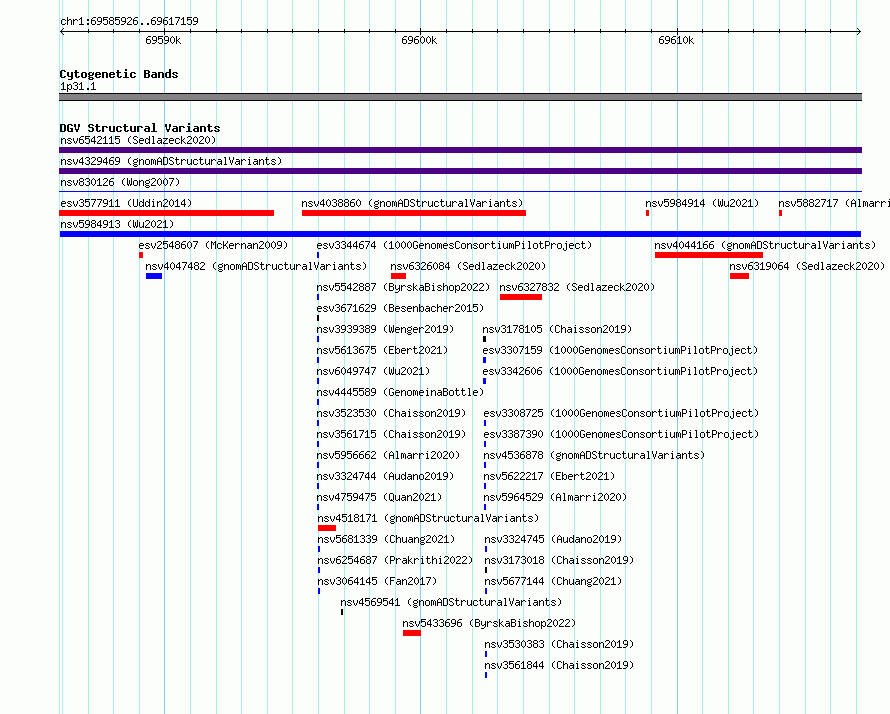Click the 69610k ruler tick label

(x=676, y=40)
